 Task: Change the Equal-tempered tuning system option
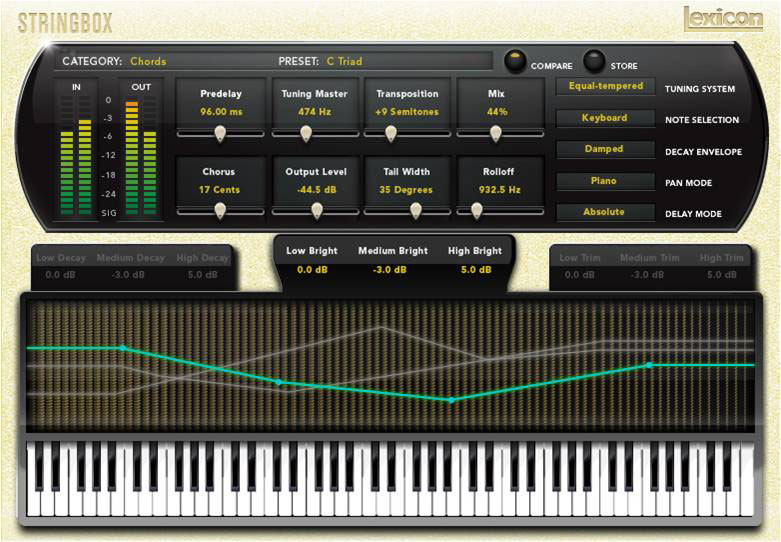(605, 87)
